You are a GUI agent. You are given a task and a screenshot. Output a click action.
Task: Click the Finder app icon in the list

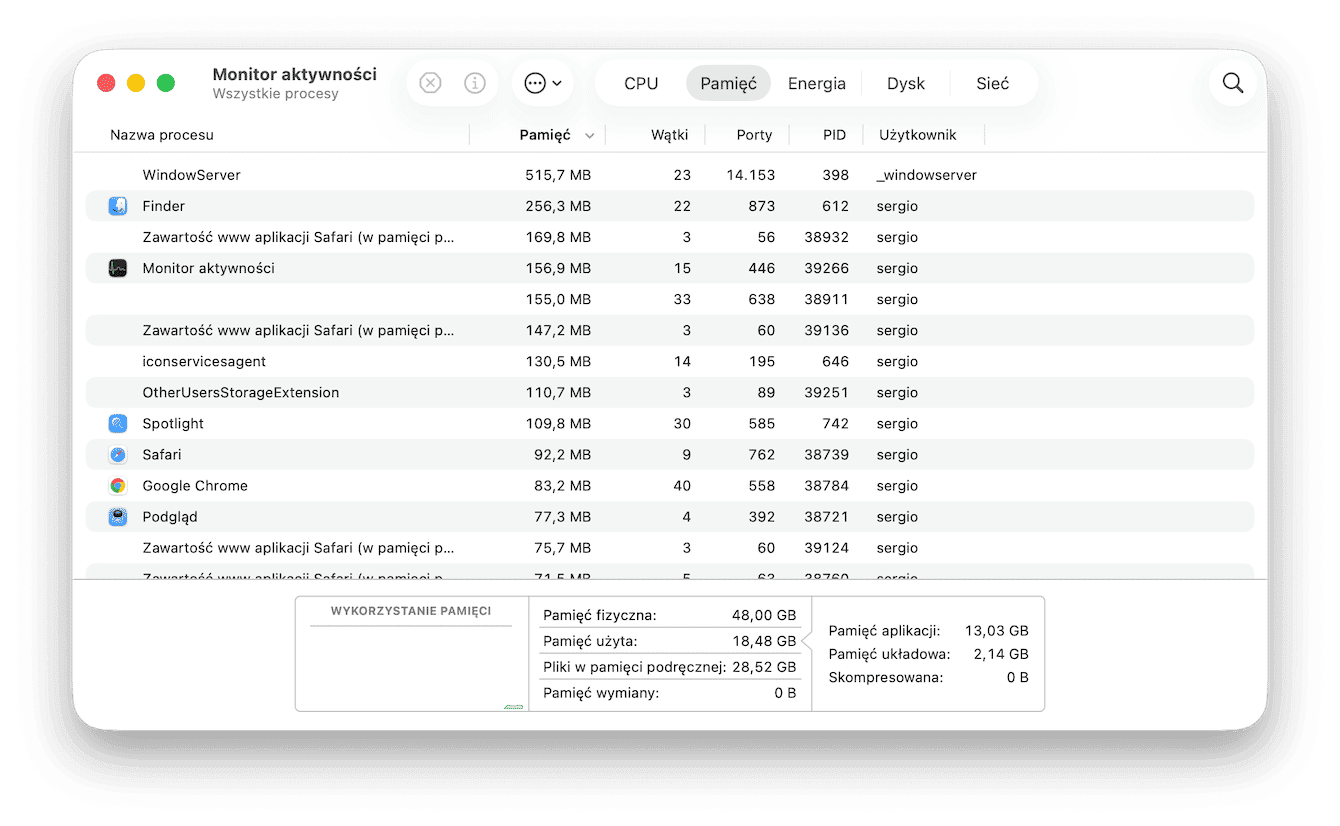pyautogui.click(x=118, y=206)
